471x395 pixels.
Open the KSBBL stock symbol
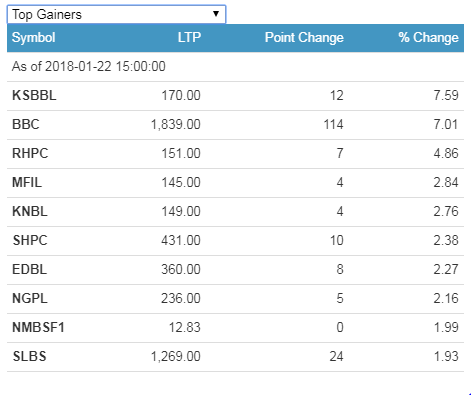coord(34,95)
